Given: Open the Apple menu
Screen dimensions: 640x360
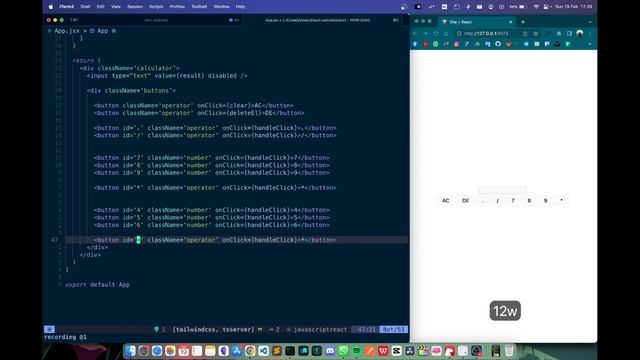Looking at the screenshot, I should coord(51,7).
